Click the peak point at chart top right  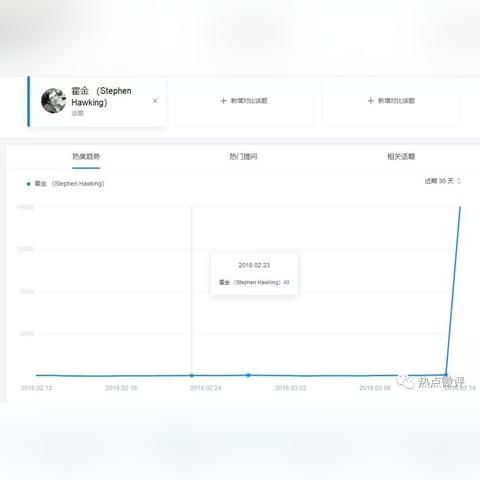(x=460, y=207)
